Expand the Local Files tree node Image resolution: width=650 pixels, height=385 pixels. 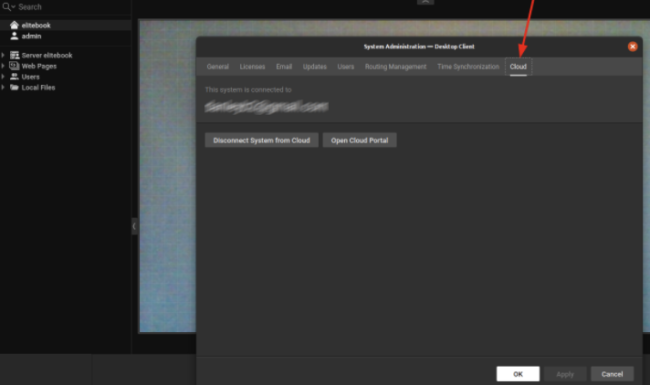pos(3,87)
